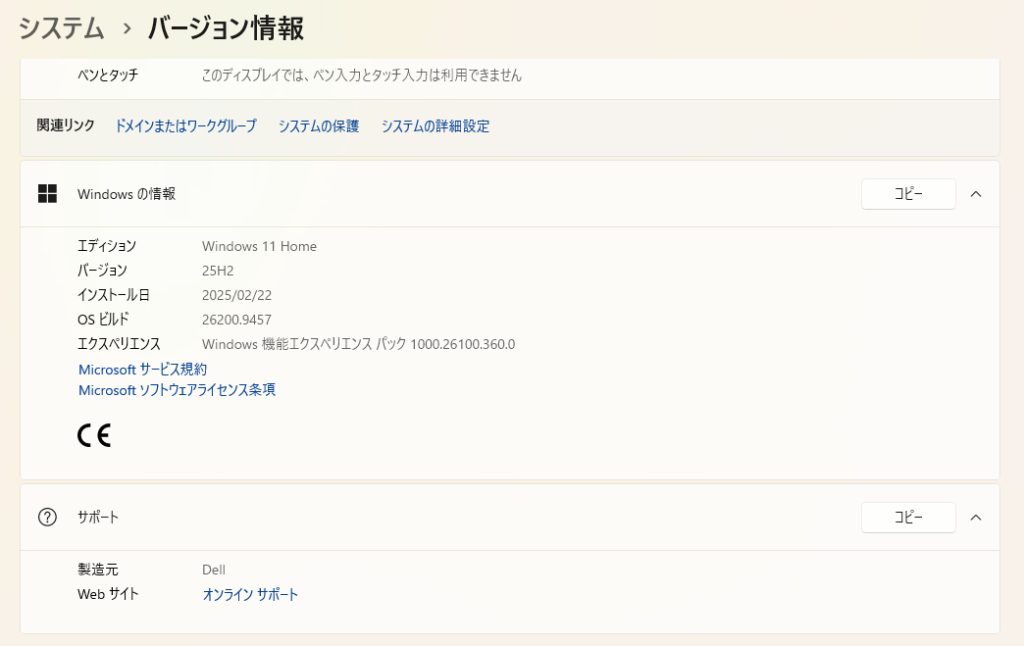Open ドメインまたはワークグループ link
This screenshot has height=646, width=1024.
pyautogui.click(x=186, y=126)
